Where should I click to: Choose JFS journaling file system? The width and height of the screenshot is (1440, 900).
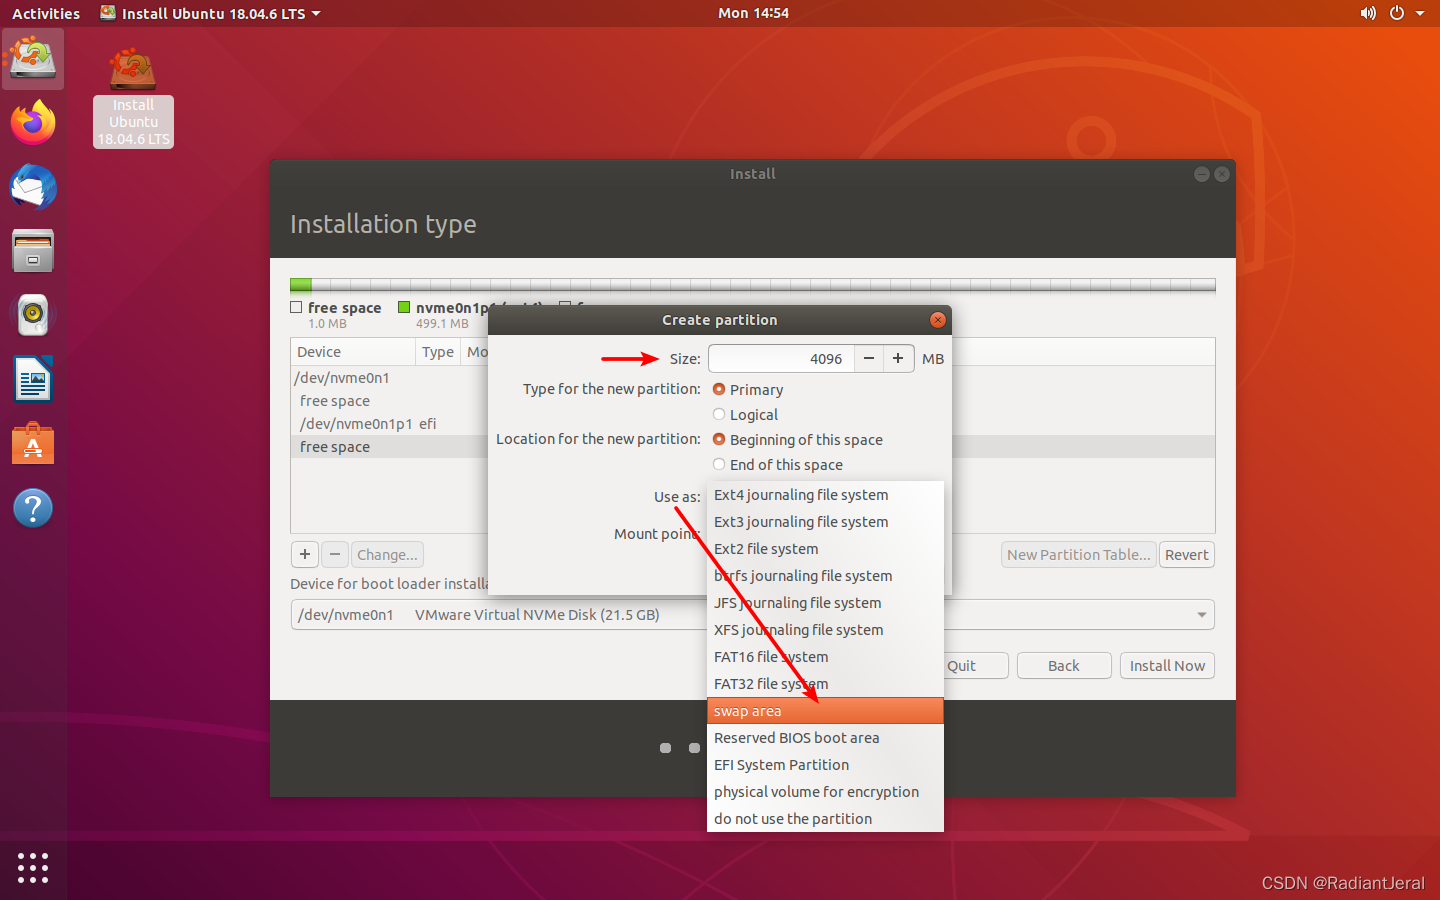tap(825, 603)
